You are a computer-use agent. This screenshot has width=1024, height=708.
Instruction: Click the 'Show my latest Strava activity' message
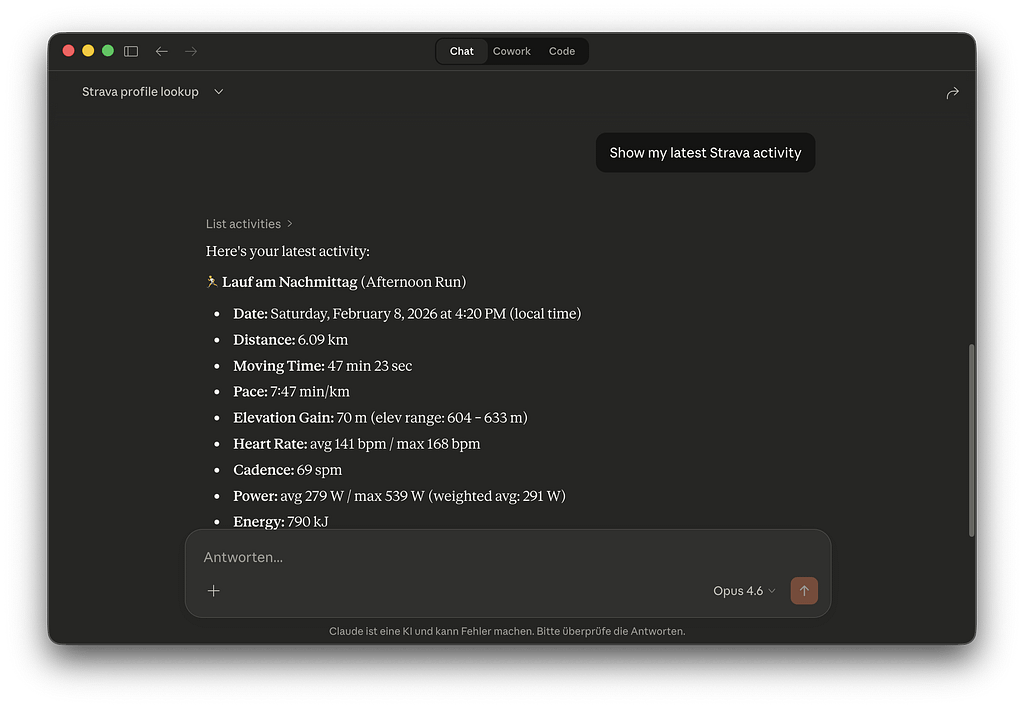[705, 153]
